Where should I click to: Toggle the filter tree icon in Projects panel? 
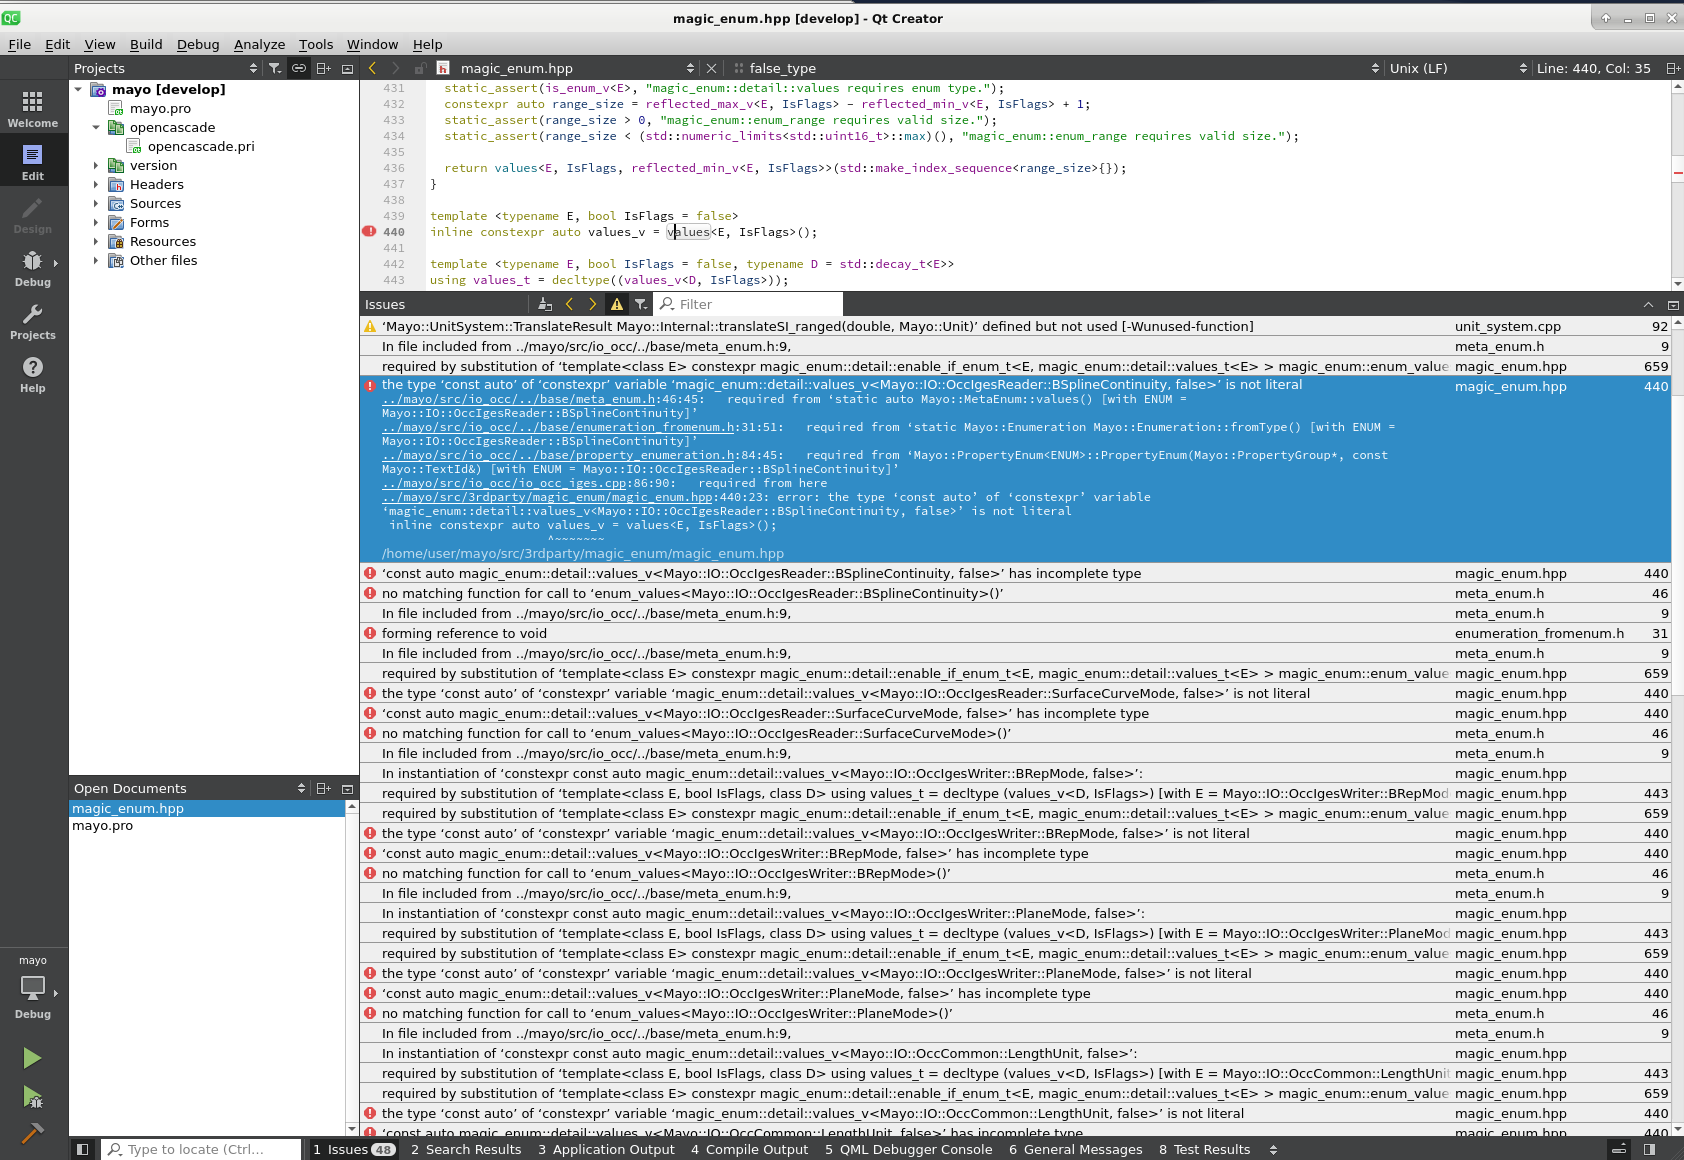click(275, 68)
